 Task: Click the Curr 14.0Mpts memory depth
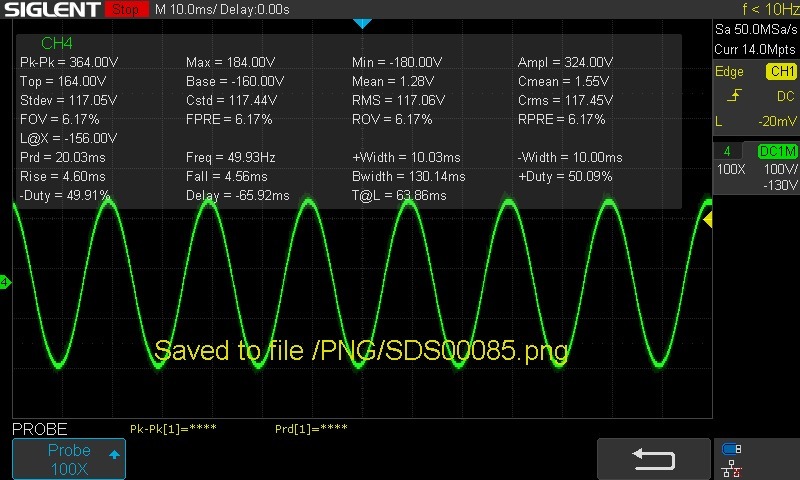point(755,49)
